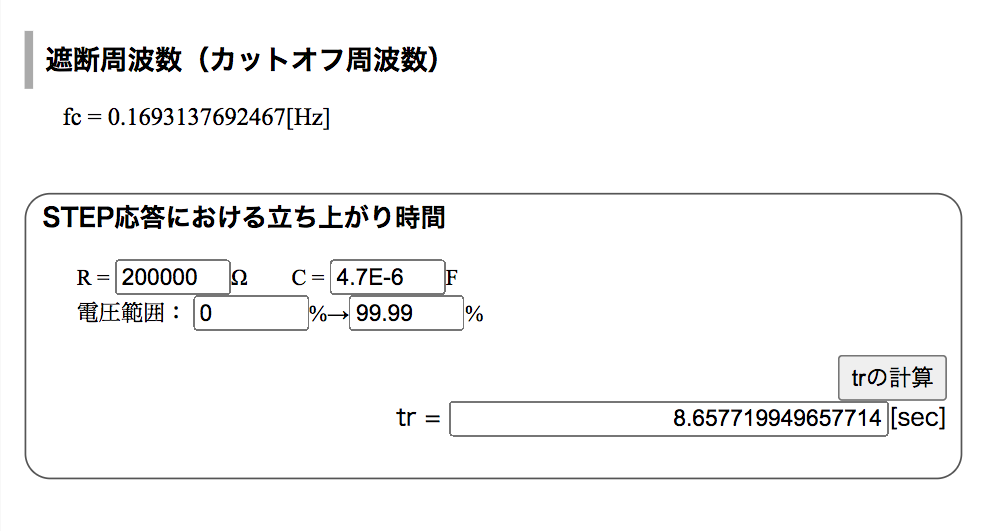This screenshot has width=986, height=531.
Task: Click the [sec] unit label
Action: pos(918,418)
